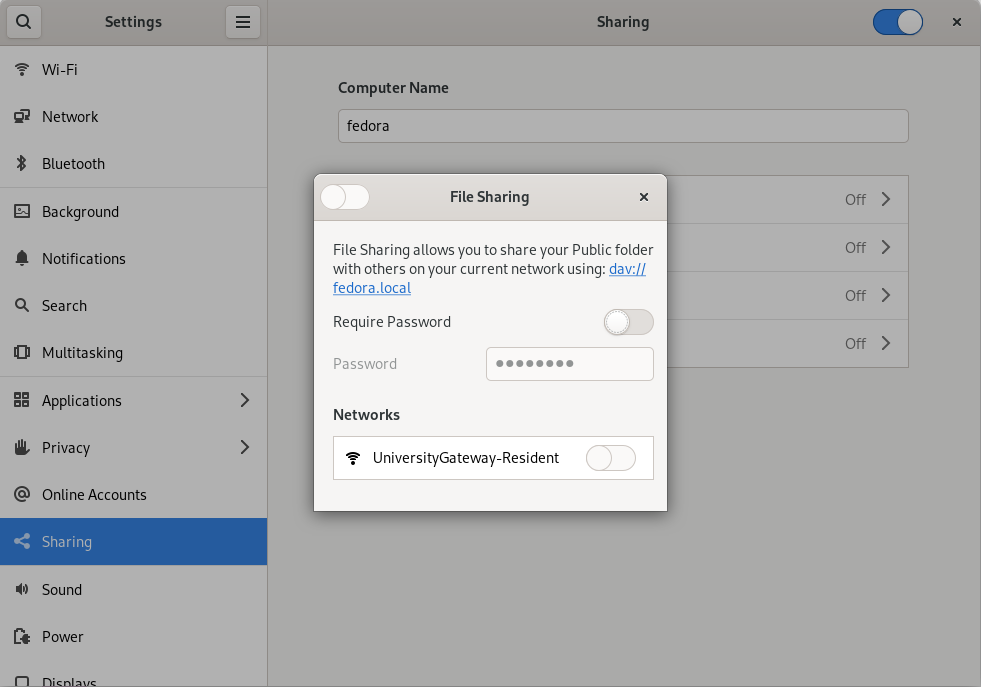Open Sound settings from sidebar

pos(133,589)
